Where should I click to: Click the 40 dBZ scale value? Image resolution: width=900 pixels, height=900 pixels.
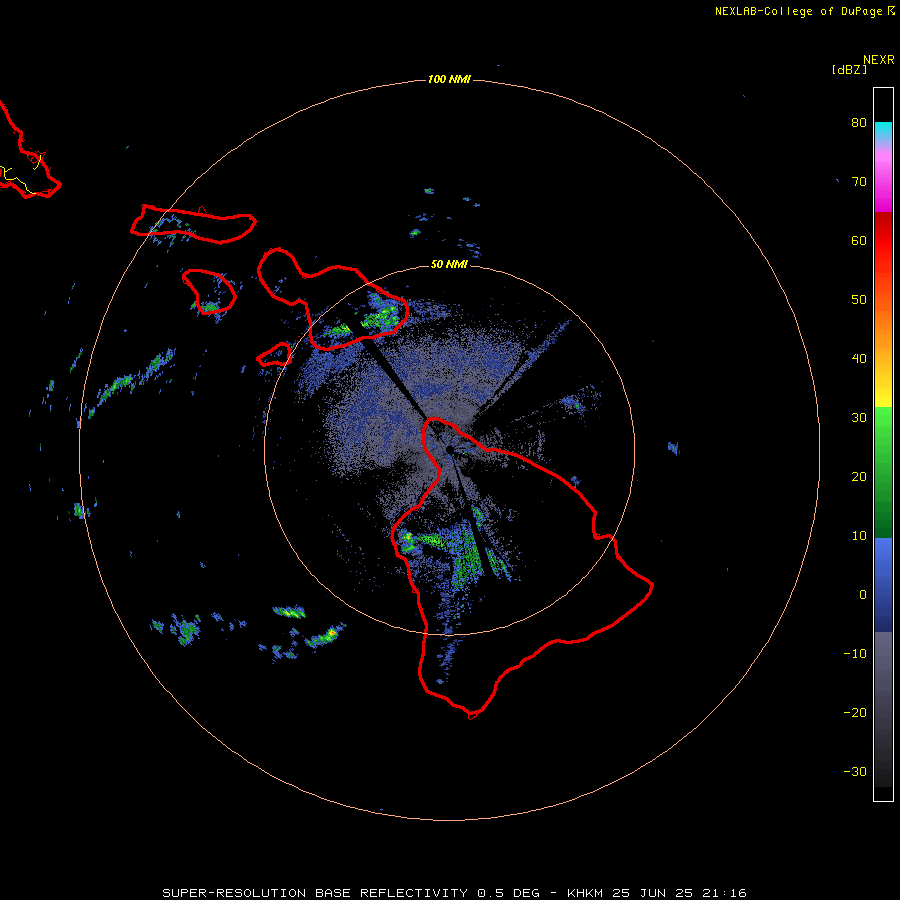(859, 359)
